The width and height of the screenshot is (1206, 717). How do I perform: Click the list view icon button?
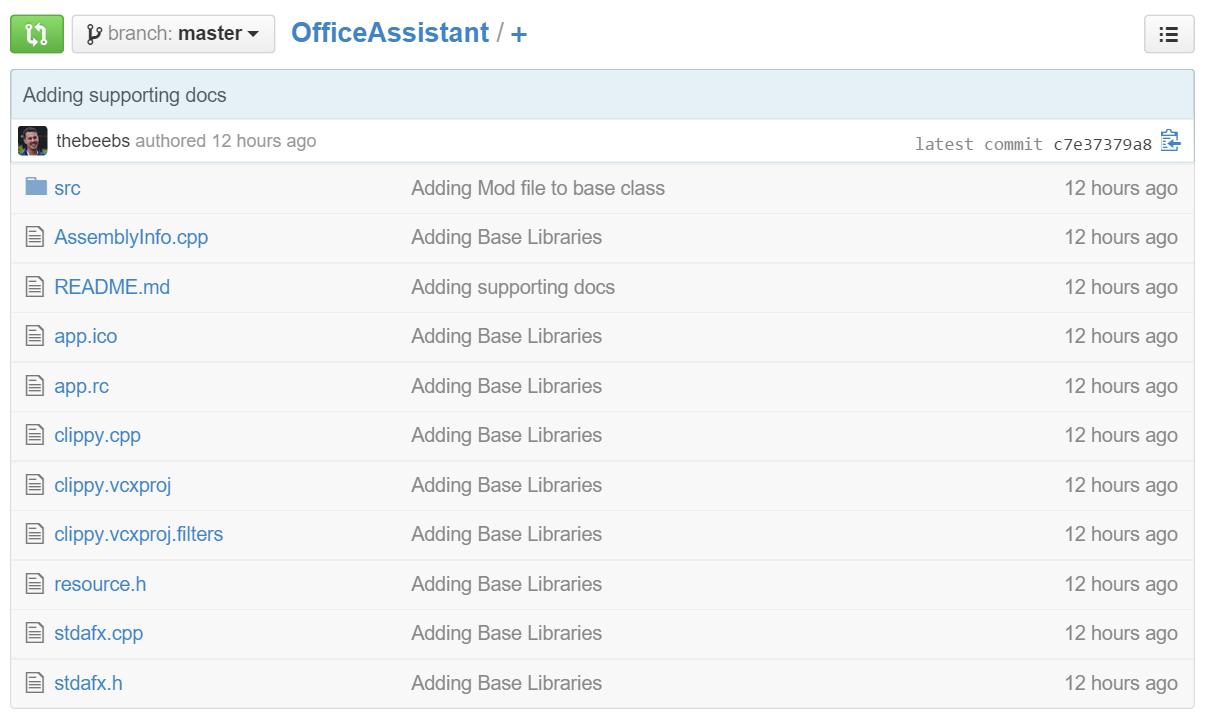(1168, 35)
